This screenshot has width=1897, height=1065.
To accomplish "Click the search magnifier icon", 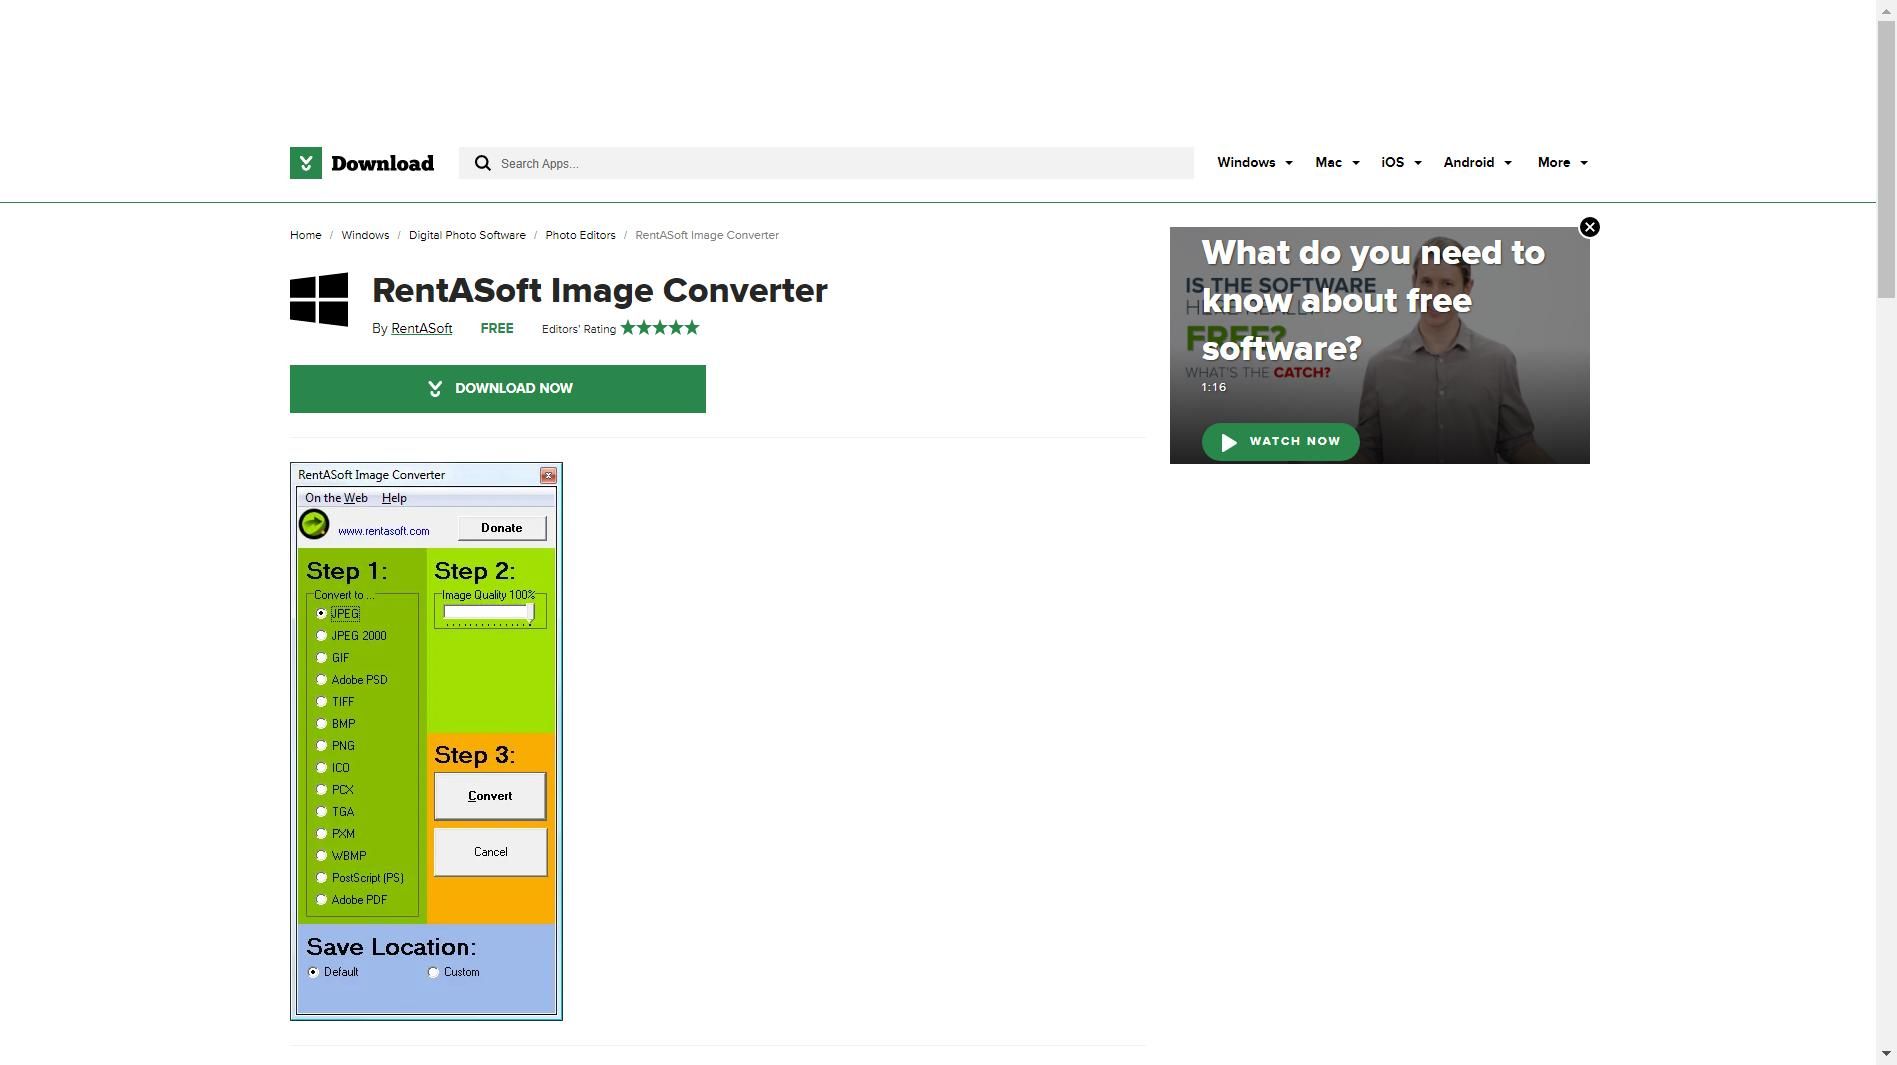I will coord(483,163).
